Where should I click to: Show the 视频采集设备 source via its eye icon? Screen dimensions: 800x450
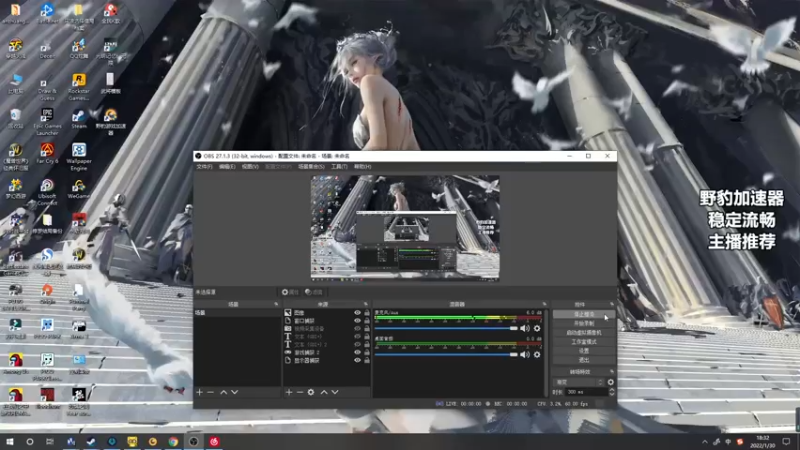tap(357, 329)
